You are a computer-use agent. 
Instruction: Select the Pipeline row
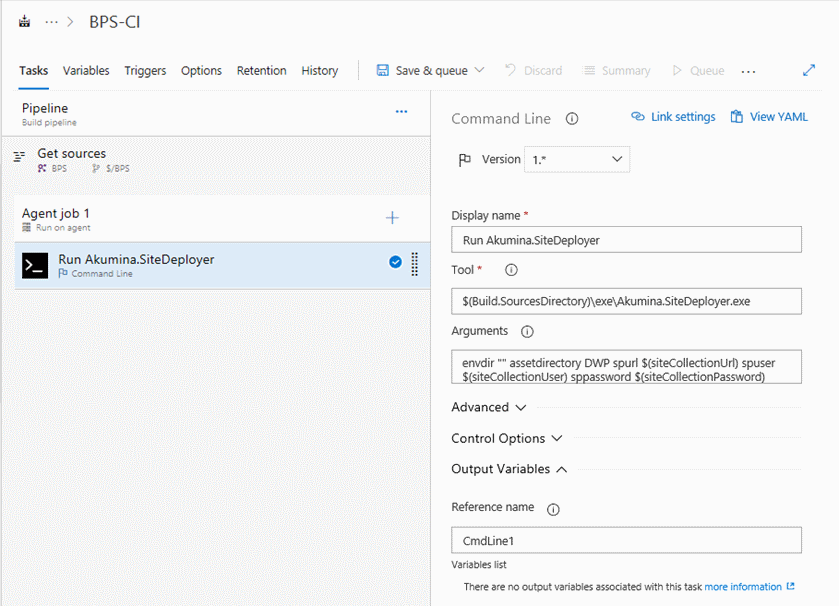coord(216,114)
